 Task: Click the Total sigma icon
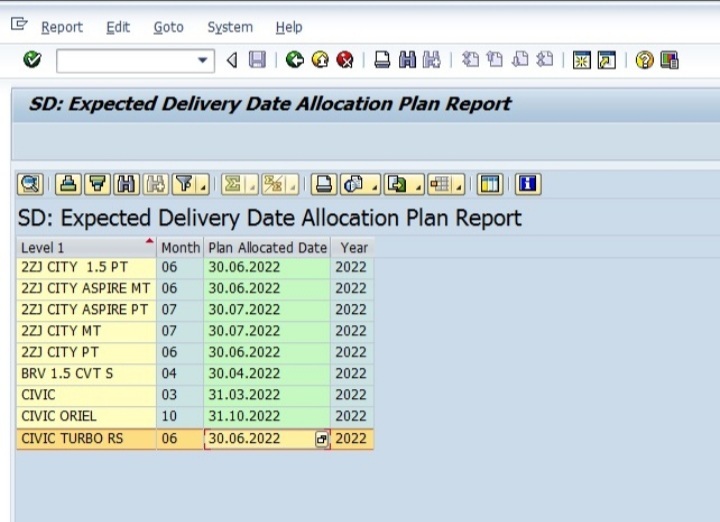(233, 184)
